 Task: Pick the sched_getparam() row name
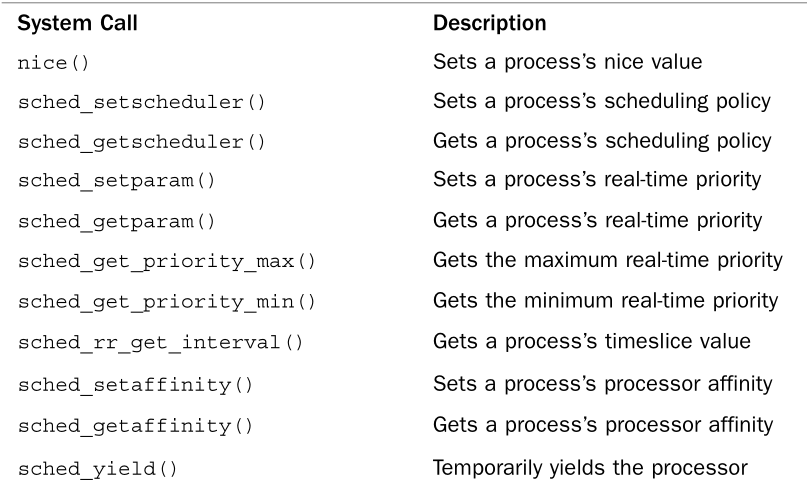coord(116,221)
